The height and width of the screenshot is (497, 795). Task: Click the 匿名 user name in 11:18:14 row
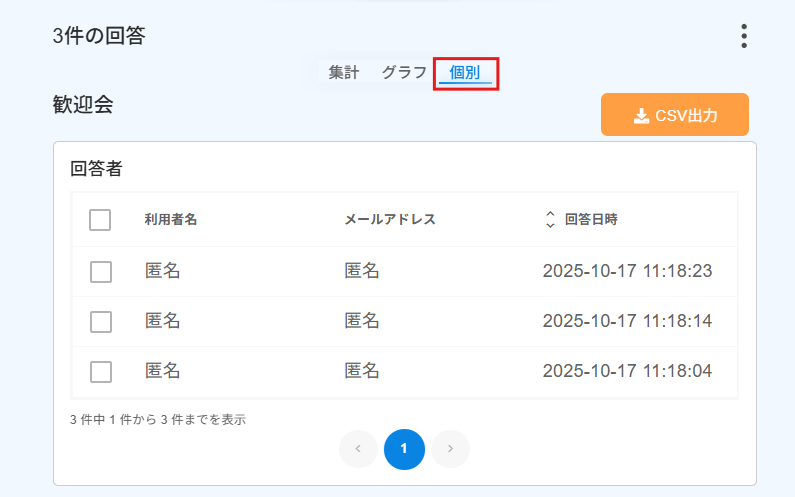point(162,321)
